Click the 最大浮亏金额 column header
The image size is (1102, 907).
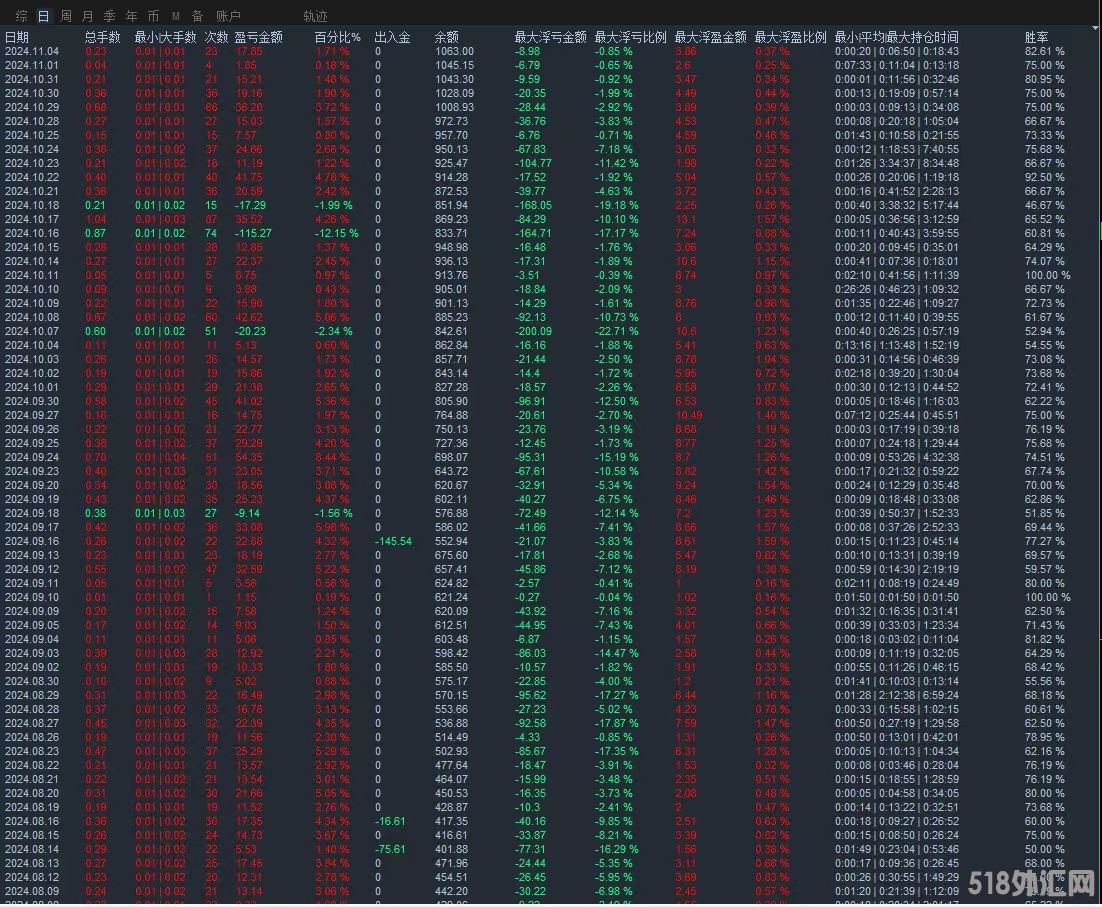click(x=550, y=37)
